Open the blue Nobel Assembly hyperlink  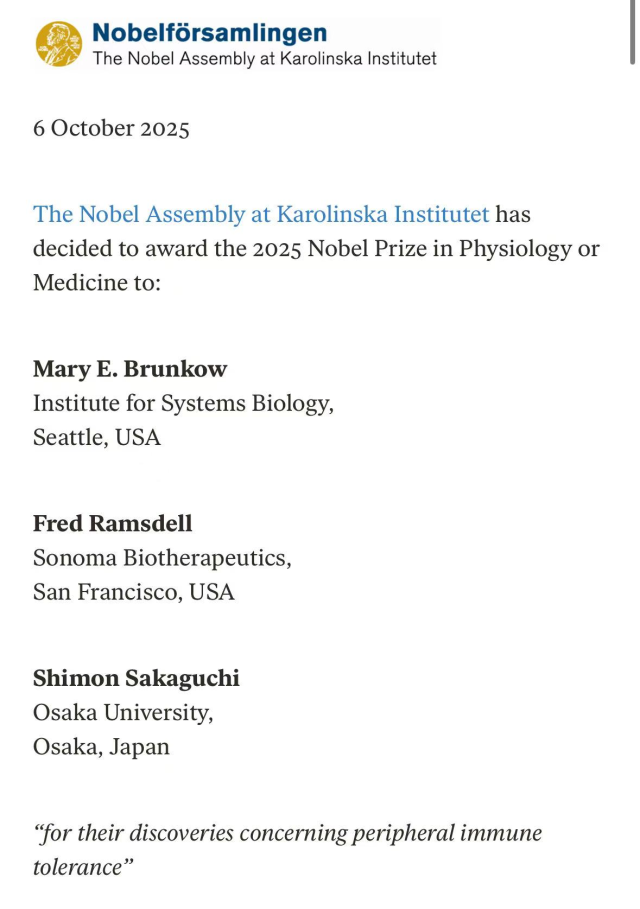pos(261,214)
